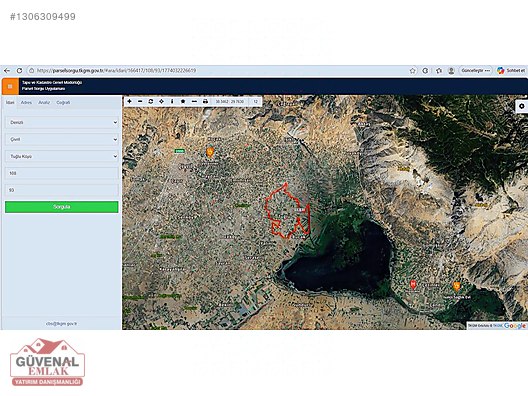This screenshot has height=396, width=528.
Task: Reload the page with the refresh icon
Action: point(19,71)
